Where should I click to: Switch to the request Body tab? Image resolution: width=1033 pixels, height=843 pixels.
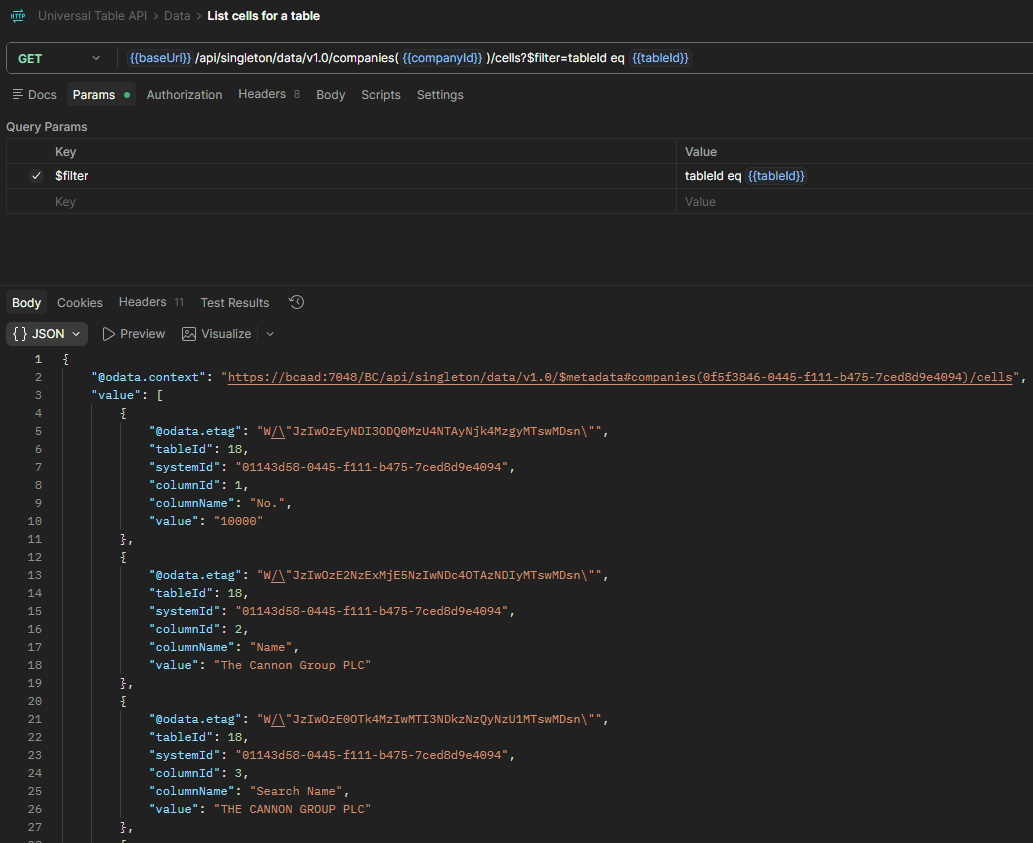pos(331,95)
